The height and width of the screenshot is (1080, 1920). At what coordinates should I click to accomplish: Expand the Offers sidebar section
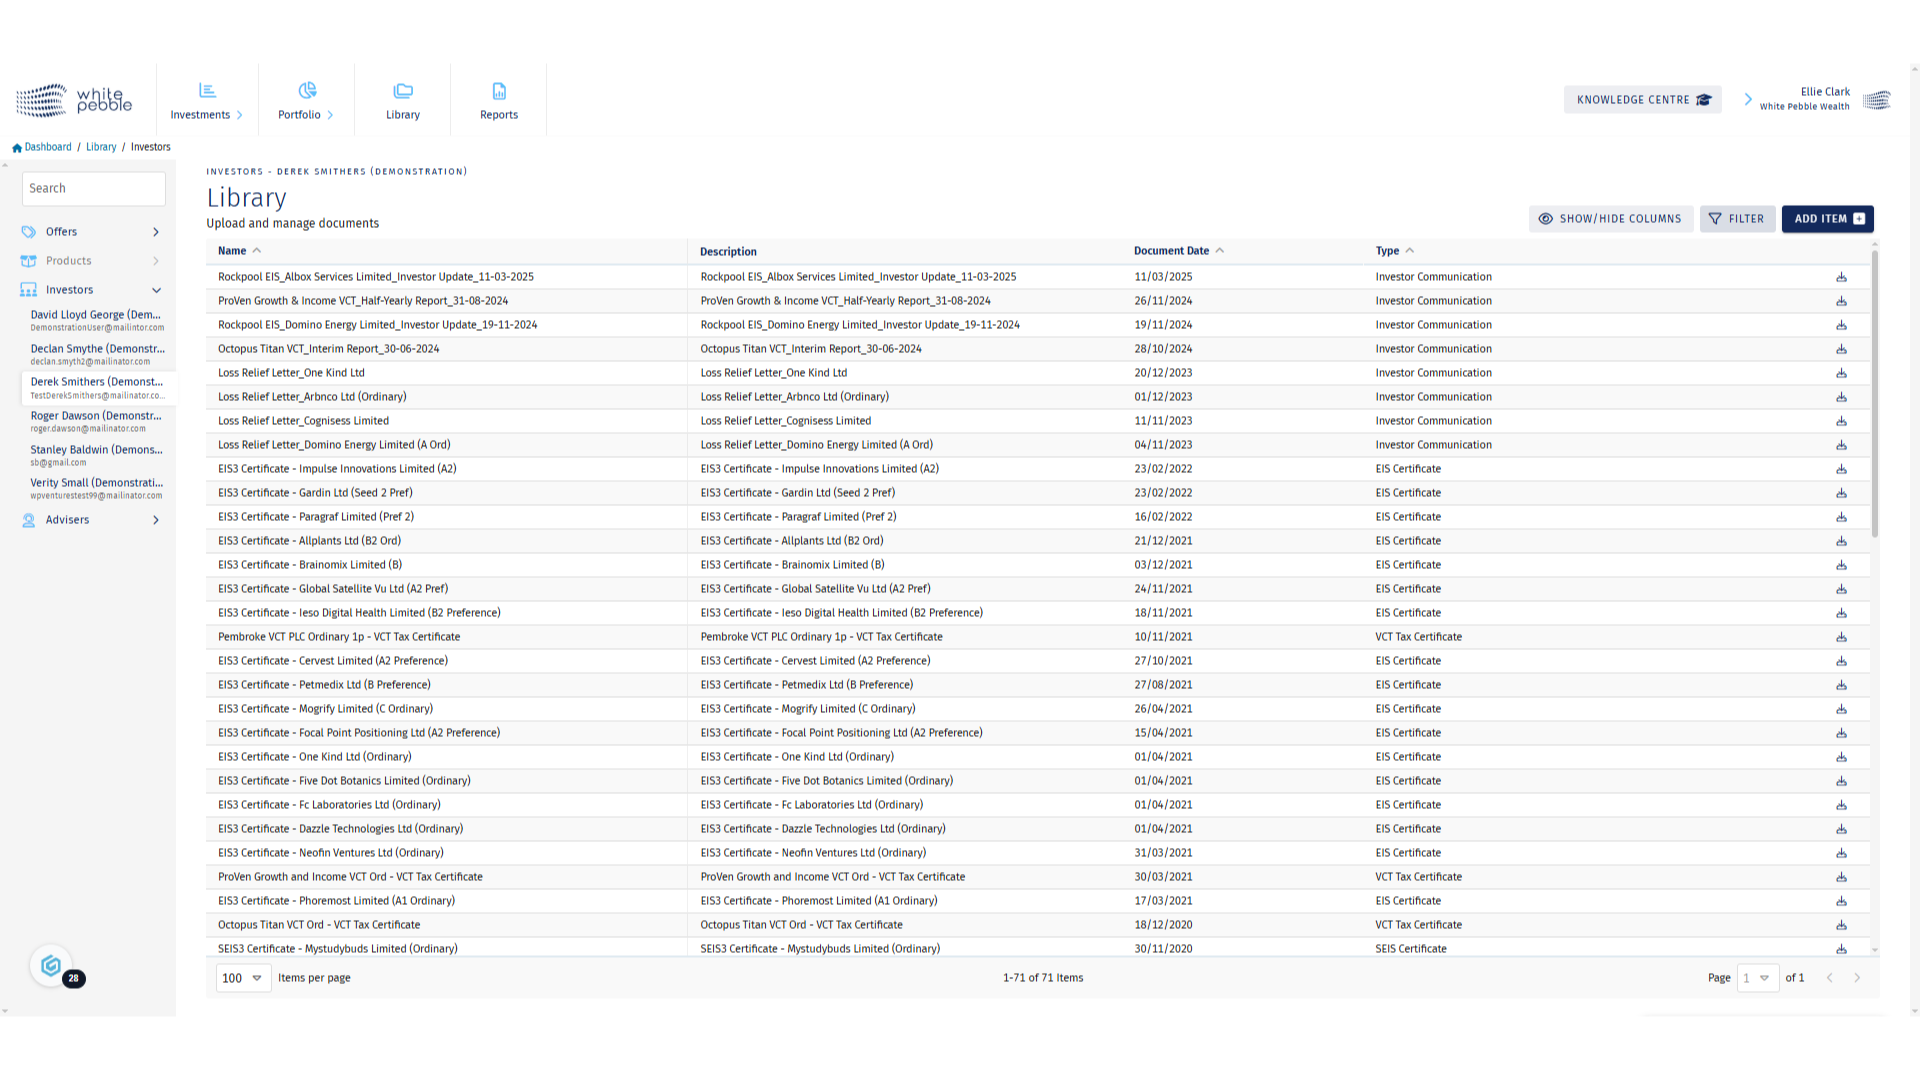(x=156, y=232)
